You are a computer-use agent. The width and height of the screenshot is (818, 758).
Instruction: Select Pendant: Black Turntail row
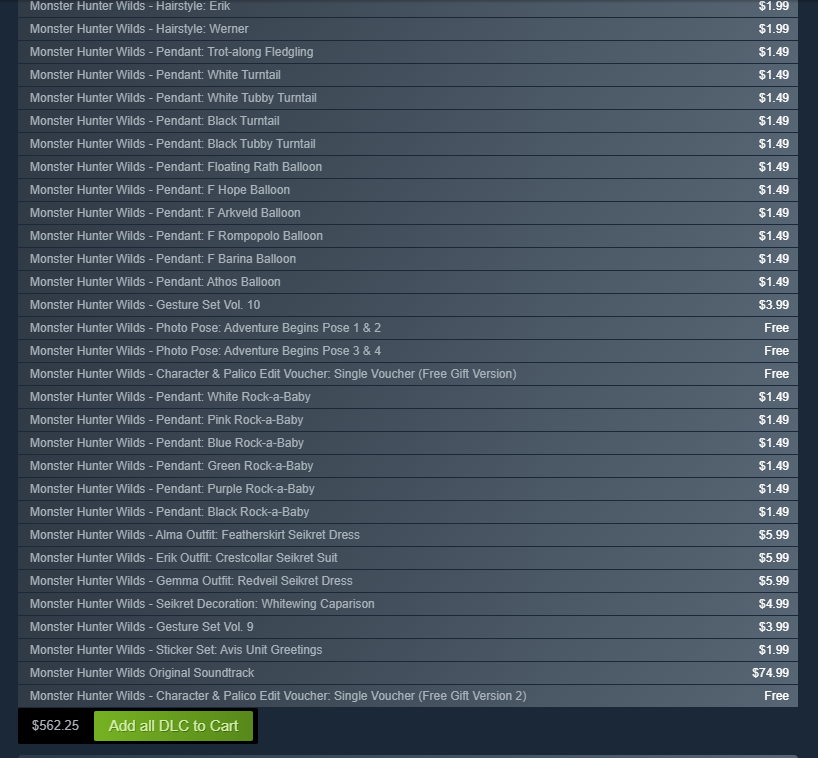[408, 121]
